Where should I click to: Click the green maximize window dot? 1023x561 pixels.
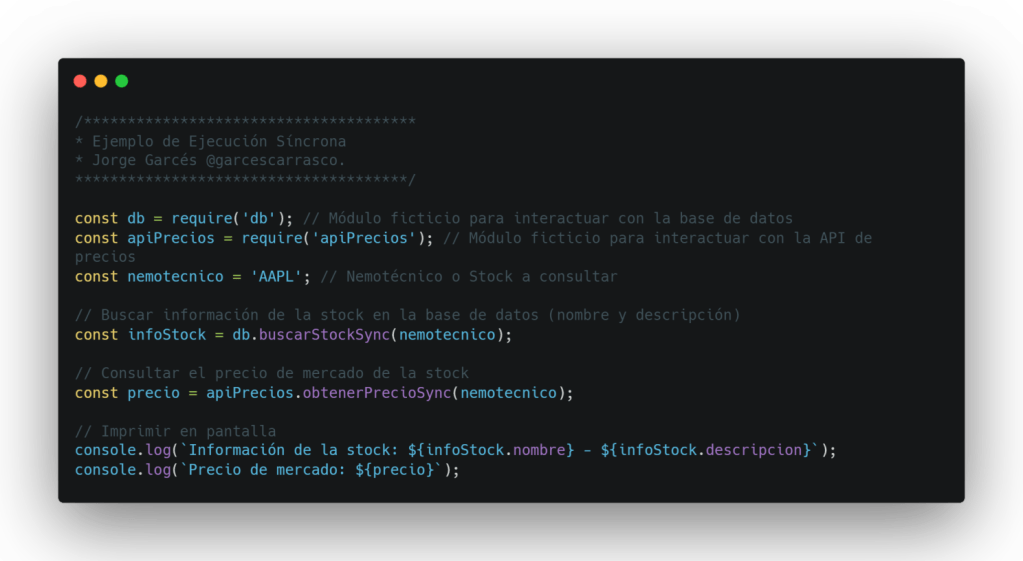coord(122,81)
